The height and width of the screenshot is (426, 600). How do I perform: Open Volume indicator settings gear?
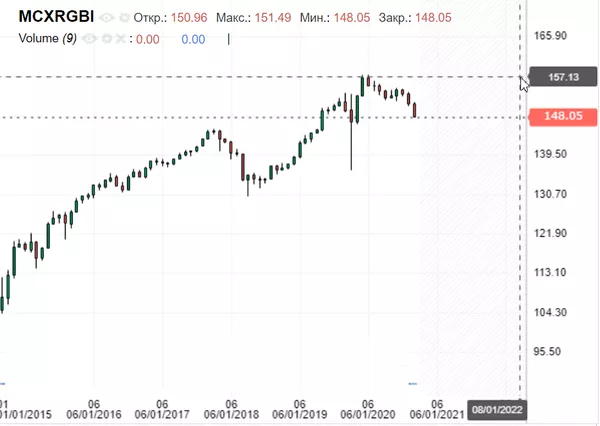(x=107, y=39)
